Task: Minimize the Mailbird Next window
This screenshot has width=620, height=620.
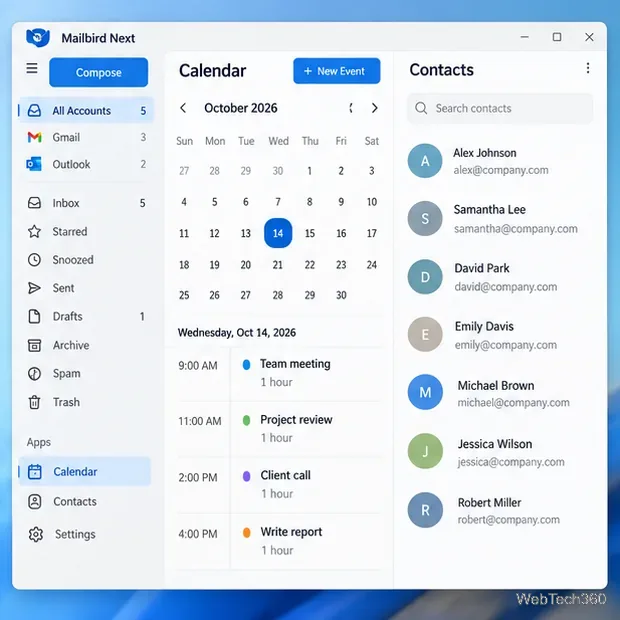Action: [524, 37]
